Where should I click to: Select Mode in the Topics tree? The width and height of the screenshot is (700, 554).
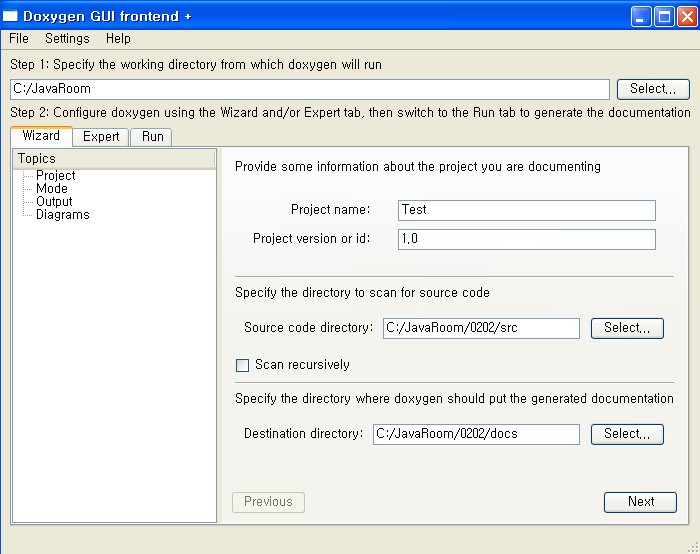coord(52,188)
